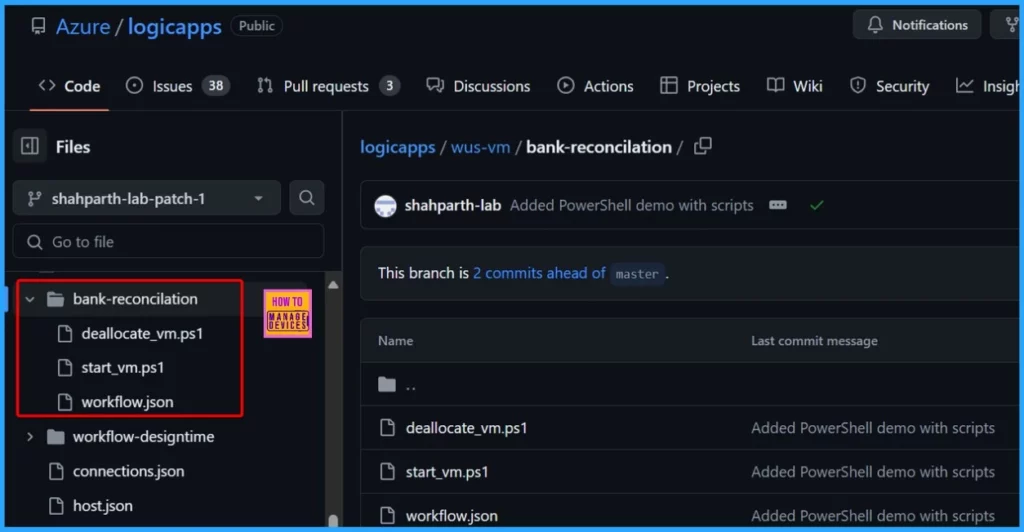1024x532 pixels.
Task: Click the repository icon left of Azure
Action: [x=39, y=25]
